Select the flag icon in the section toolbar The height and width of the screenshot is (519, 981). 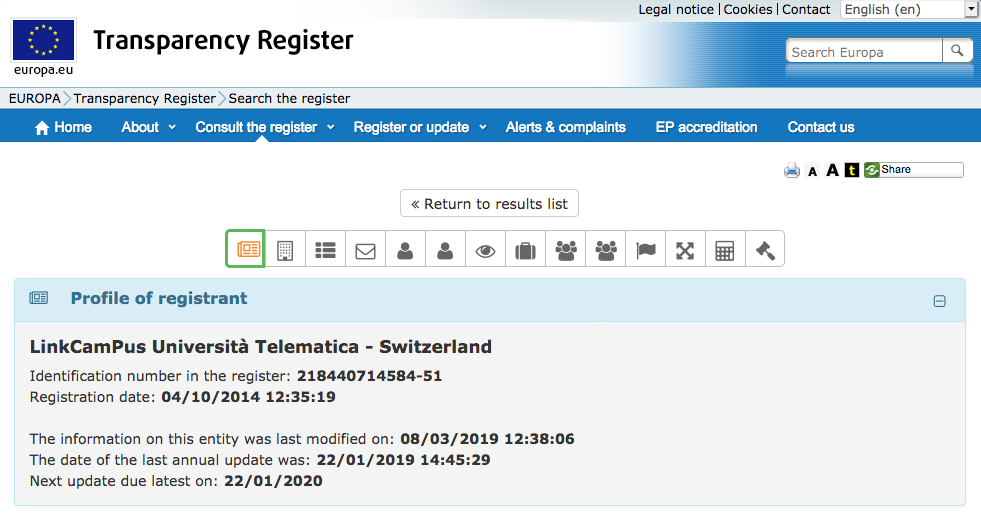[645, 250]
